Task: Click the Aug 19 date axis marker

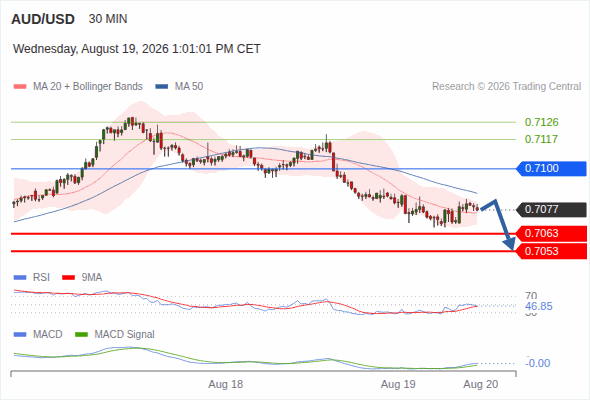Action: coord(398,385)
